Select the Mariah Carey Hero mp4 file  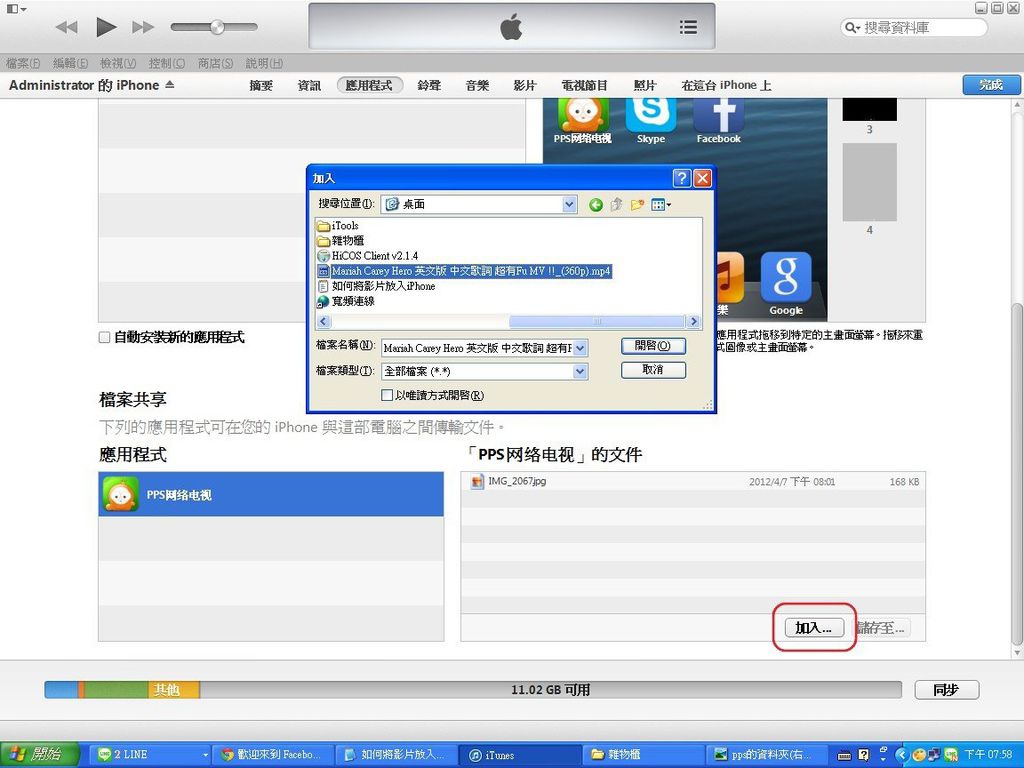(x=464, y=270)
